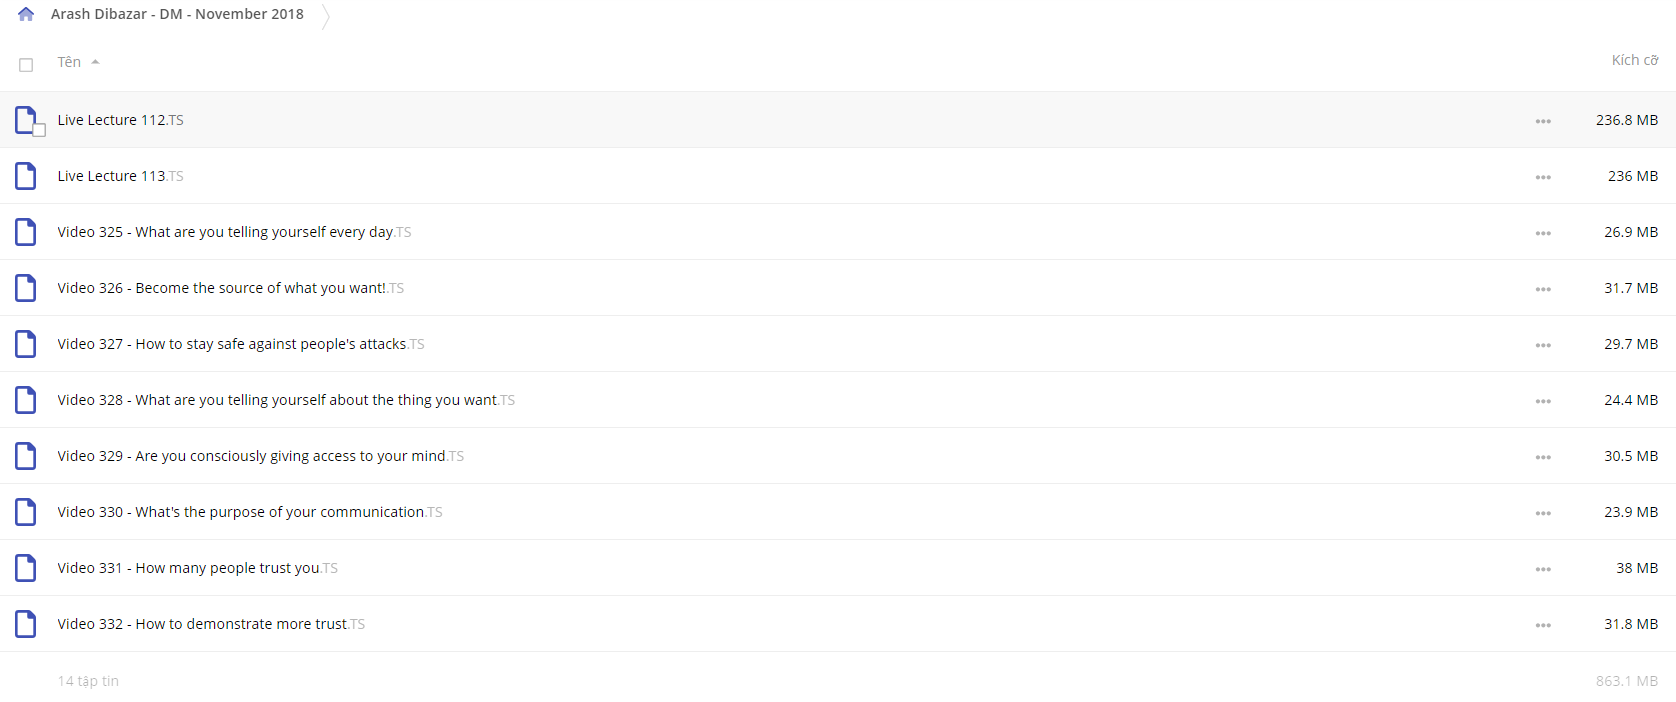Sort by name using Tên arrow

pyautogui.click(x=95, y=62)
